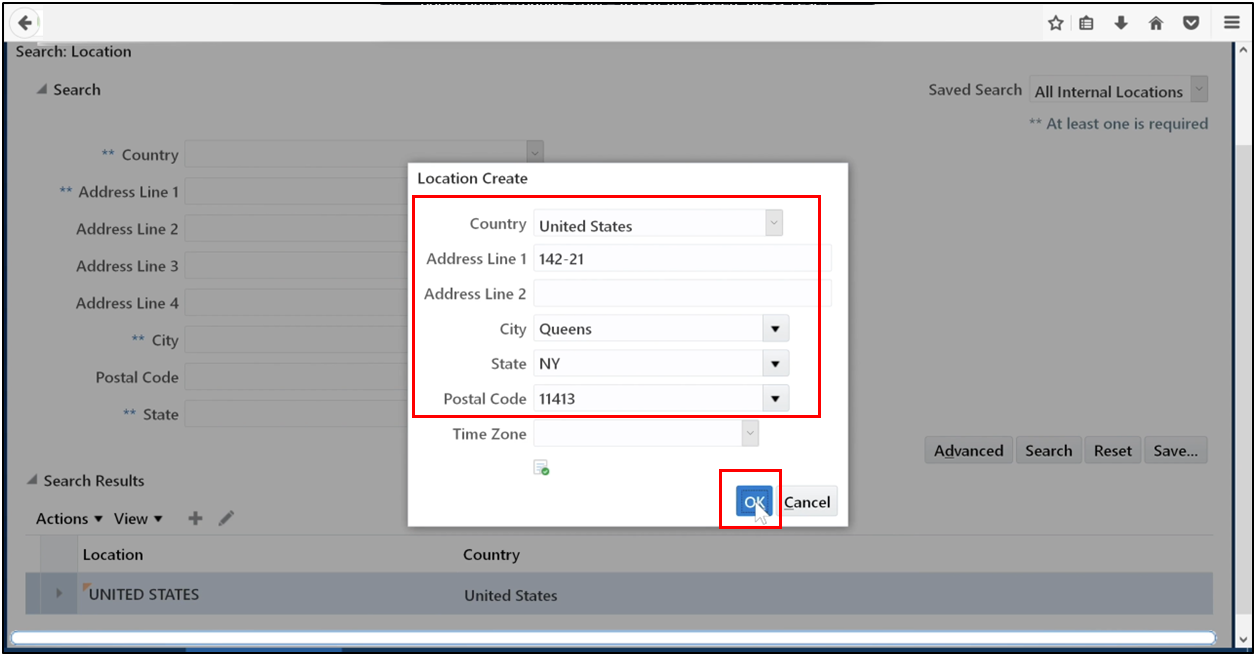
Task: Click the Add (+) icon in Search Results
Action: coord(194,518)
